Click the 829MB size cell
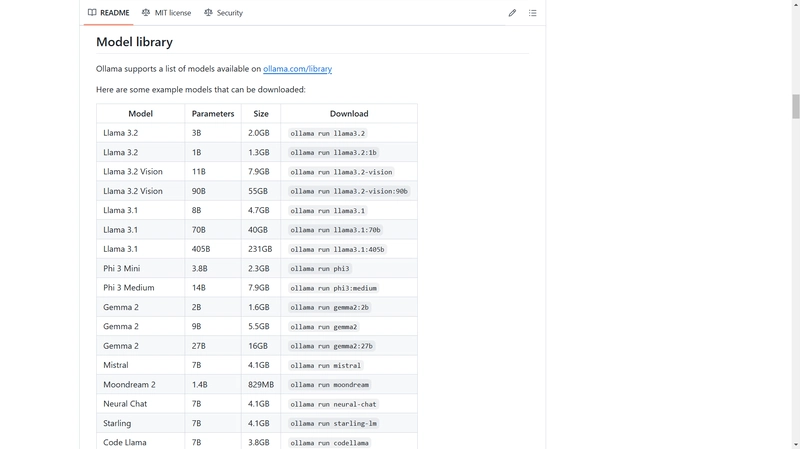Image resolution: width=800 pixels, height=449 pixels. tap(261, 385)
